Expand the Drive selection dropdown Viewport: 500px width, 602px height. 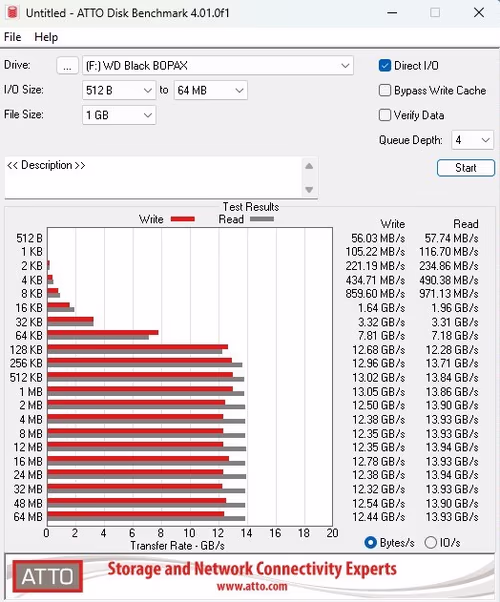click(x=217, y=66)
